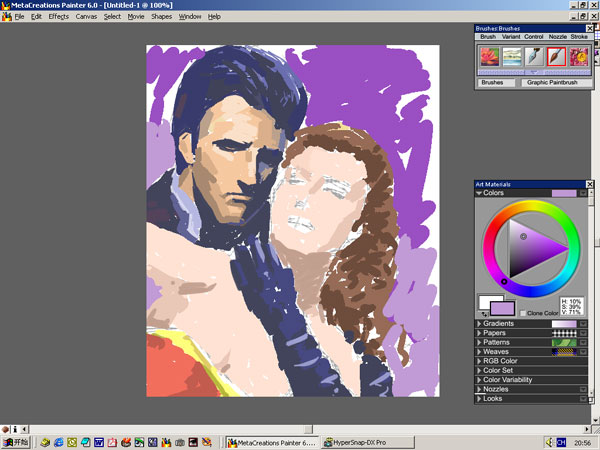Select the red-outlined paintbrush icon

[x=556, y=57]
